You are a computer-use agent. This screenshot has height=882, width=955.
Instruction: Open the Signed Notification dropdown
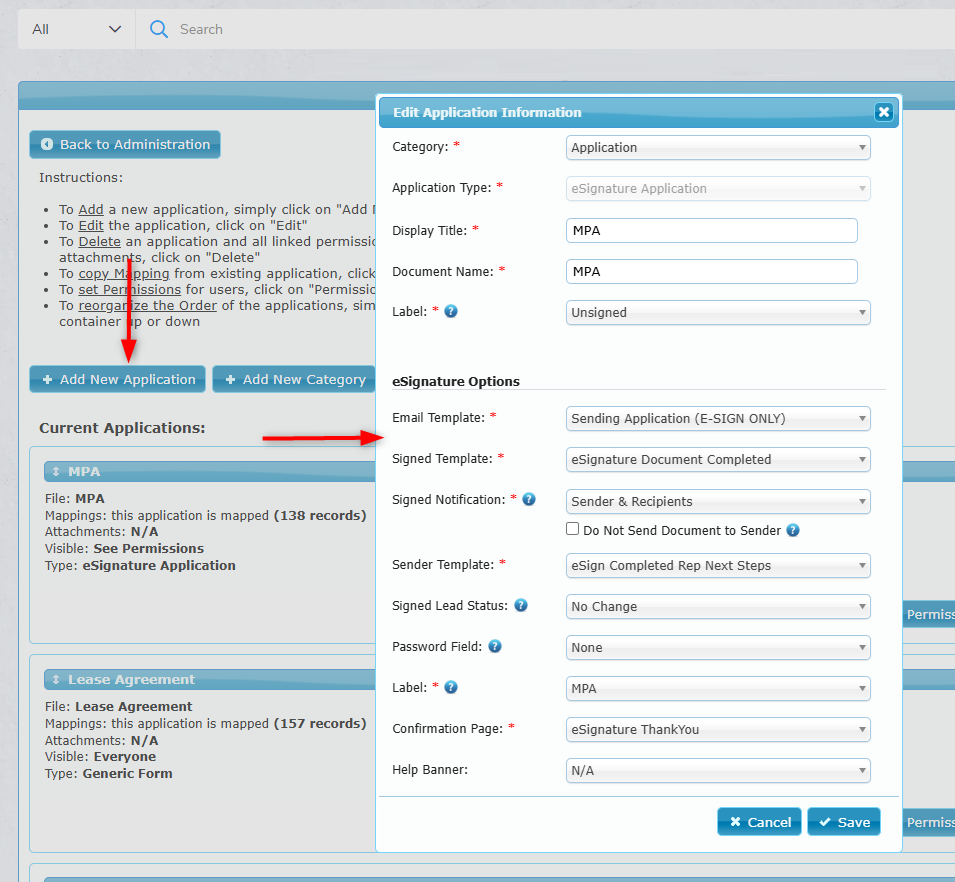pos(718,502)
